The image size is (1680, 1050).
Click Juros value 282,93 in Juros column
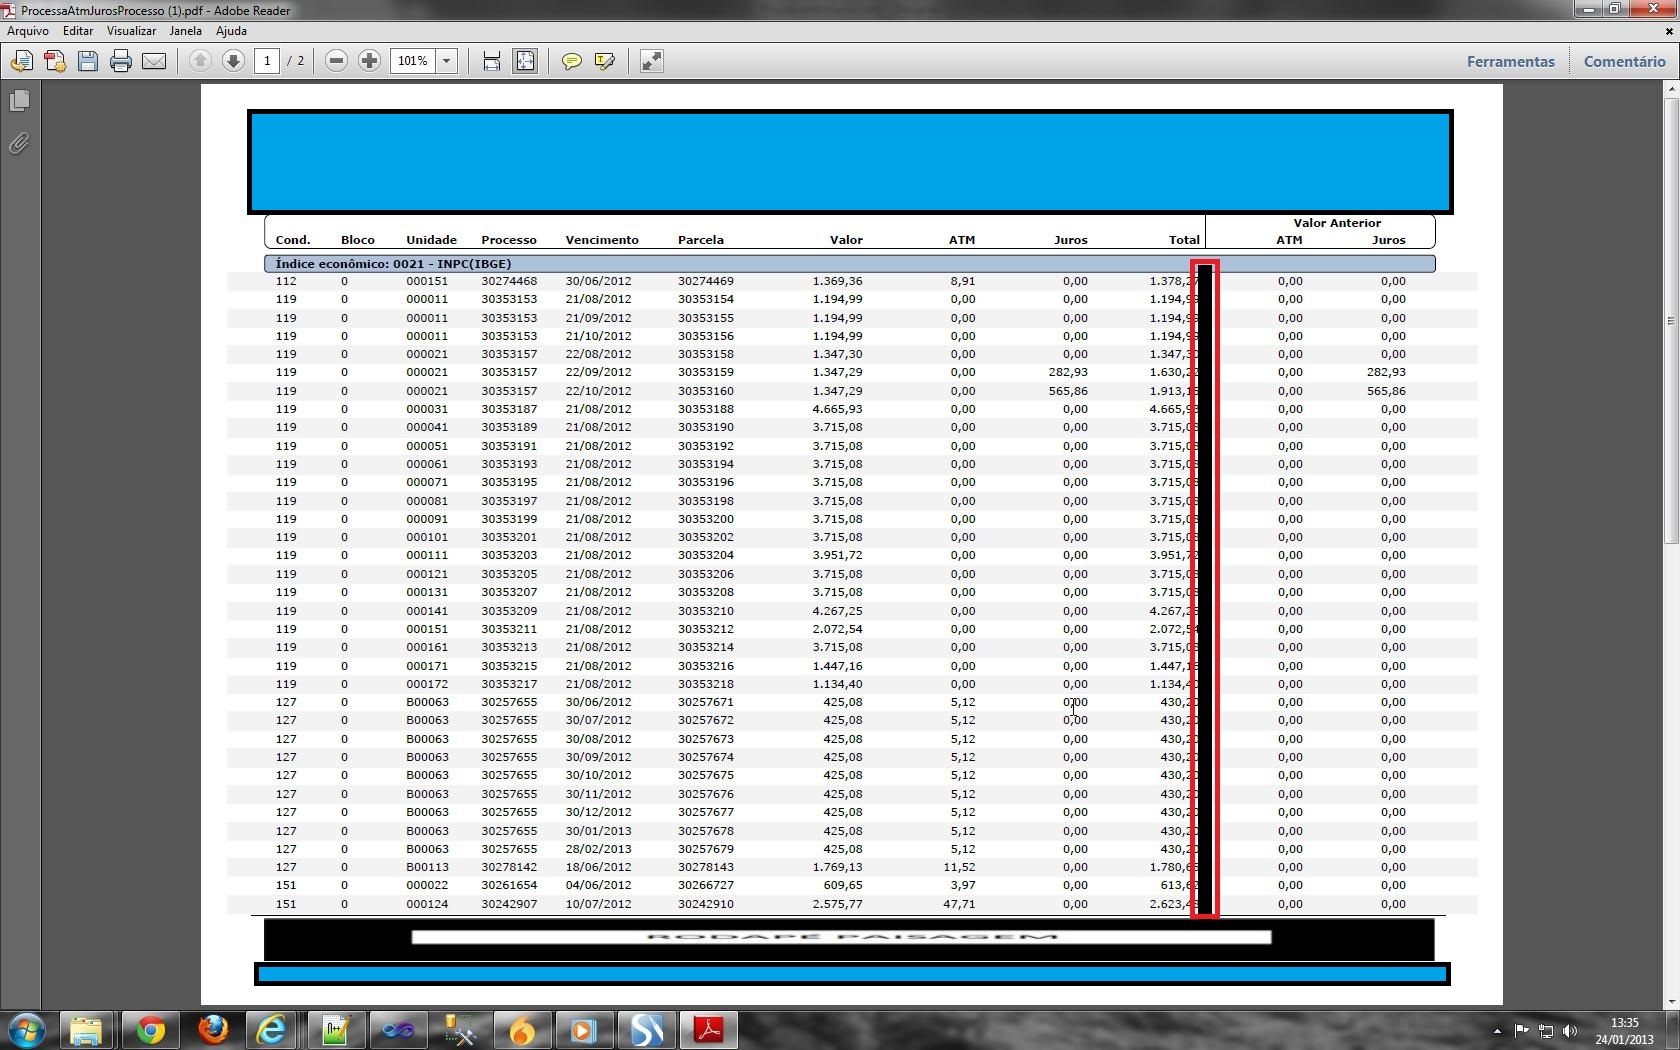(1068, 372)
